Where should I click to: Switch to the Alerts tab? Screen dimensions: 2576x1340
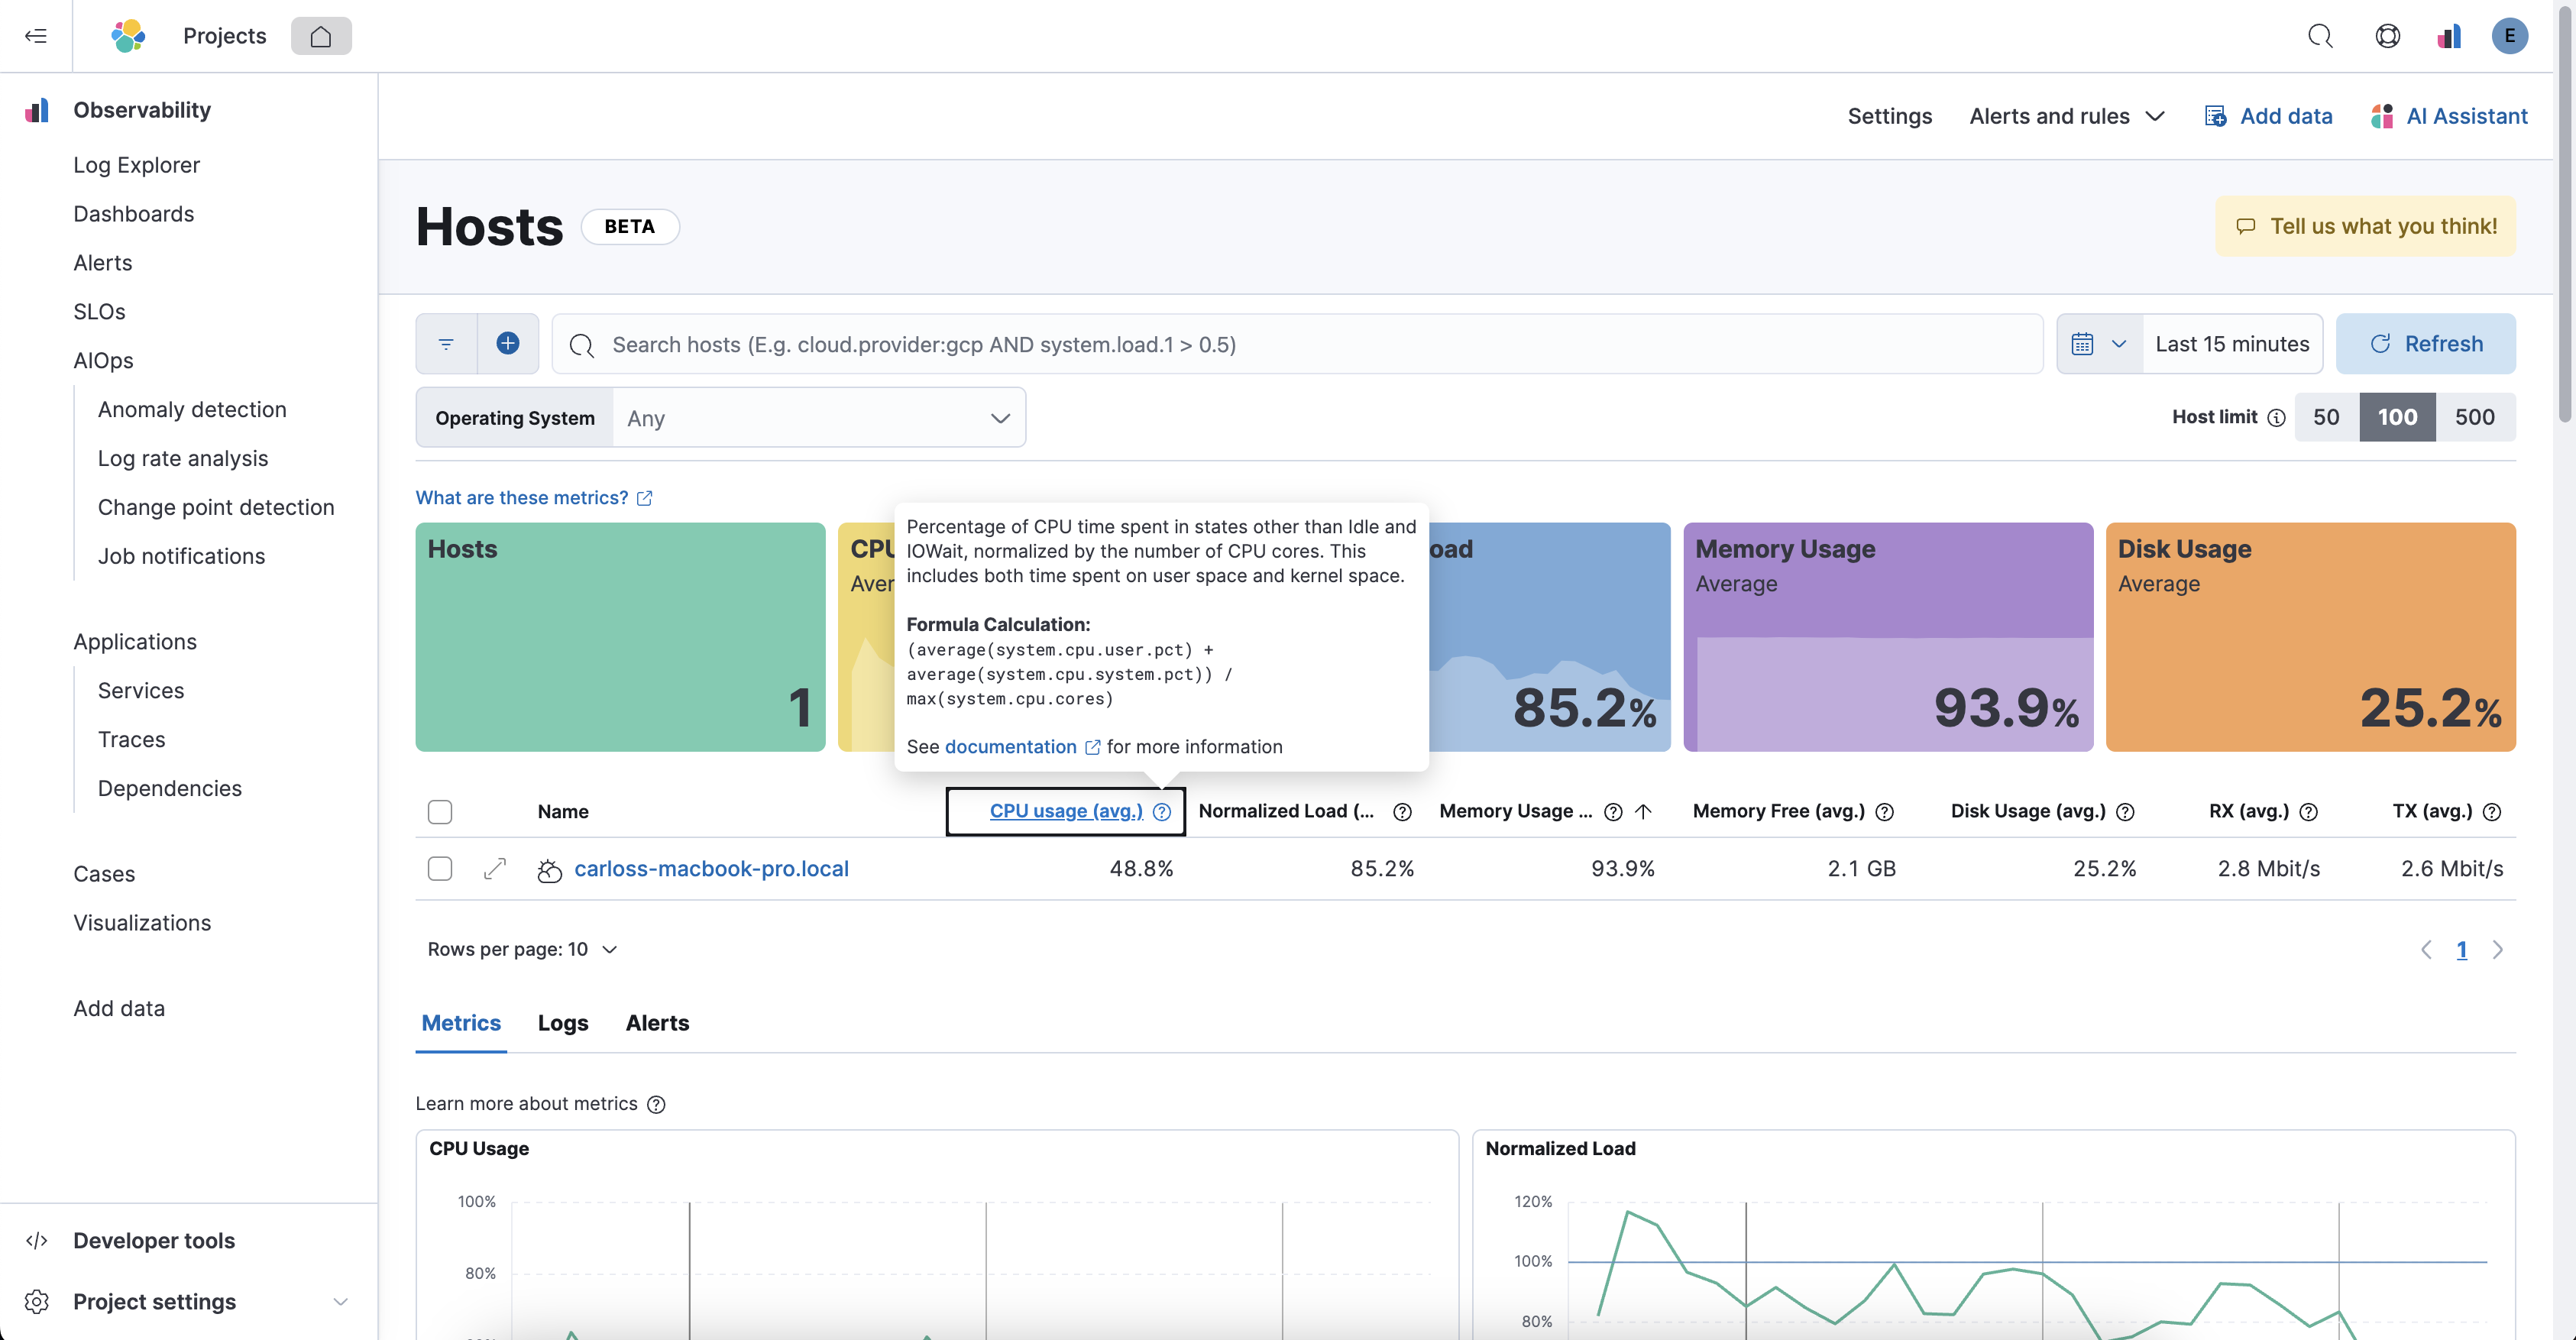pyautogui.click(x=657, y=1023)
